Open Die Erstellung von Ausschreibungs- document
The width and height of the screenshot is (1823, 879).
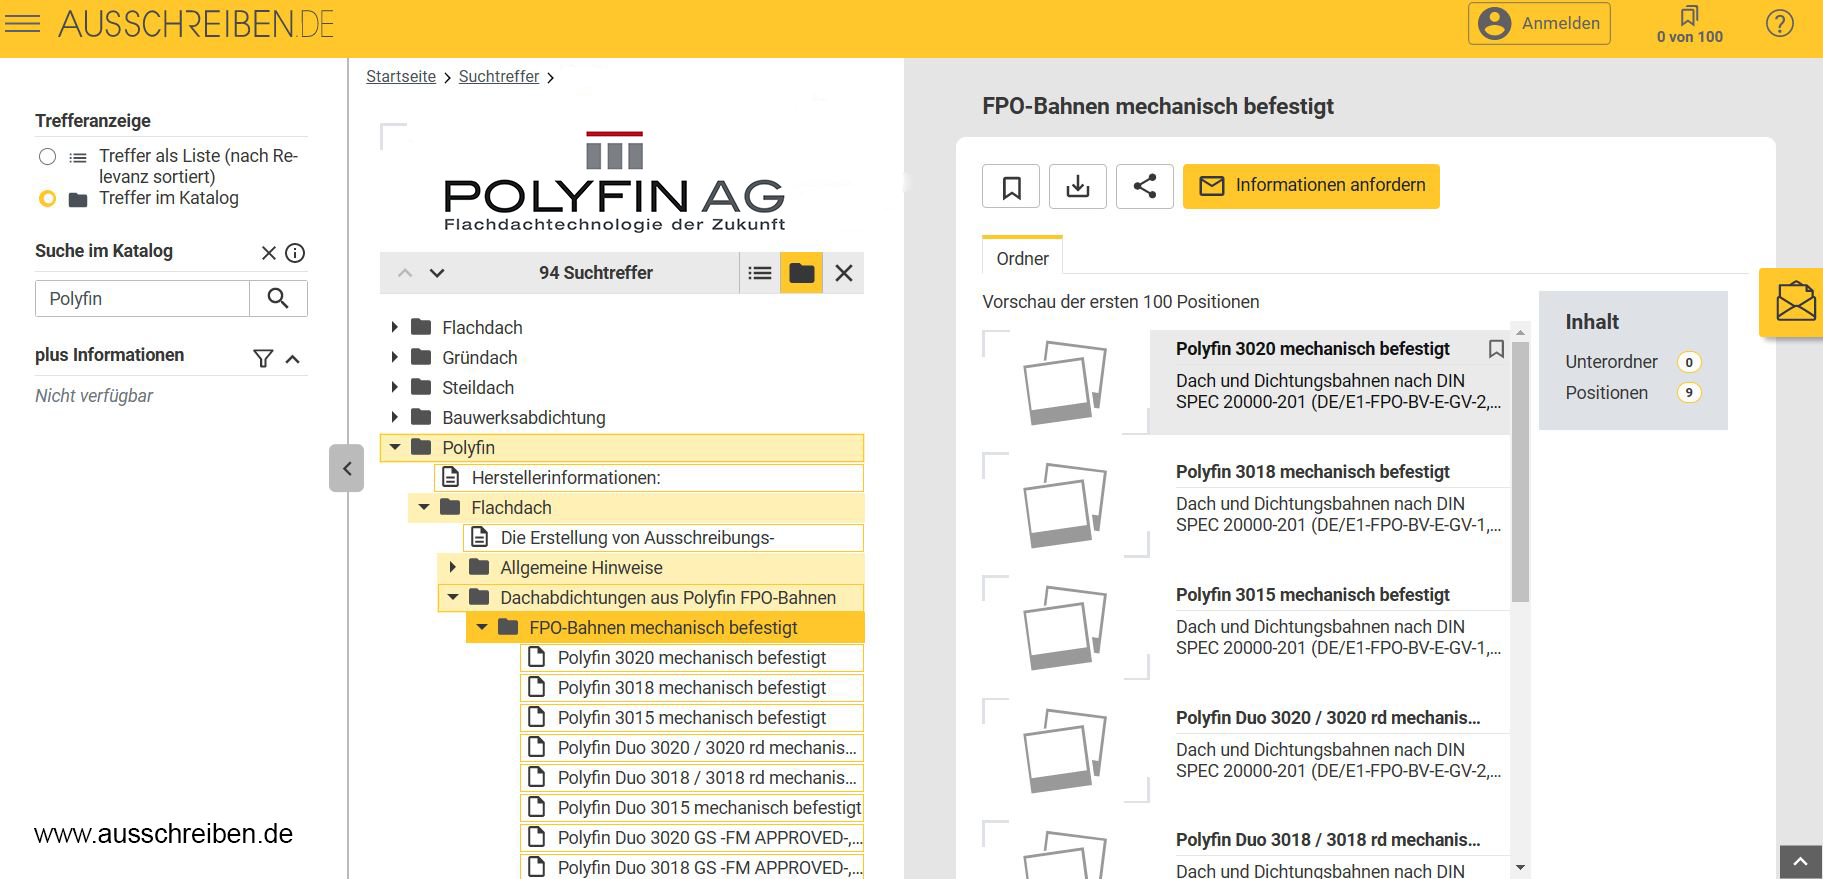point(664,538)
